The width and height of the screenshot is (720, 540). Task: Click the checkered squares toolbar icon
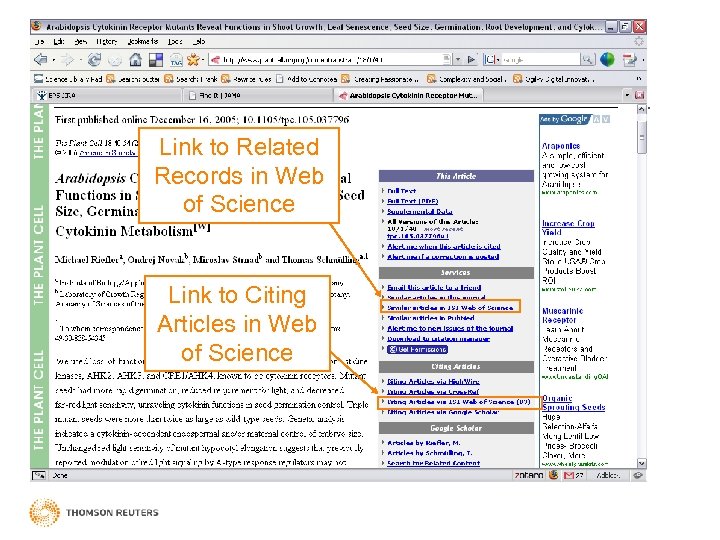click(x=156, y=60)
